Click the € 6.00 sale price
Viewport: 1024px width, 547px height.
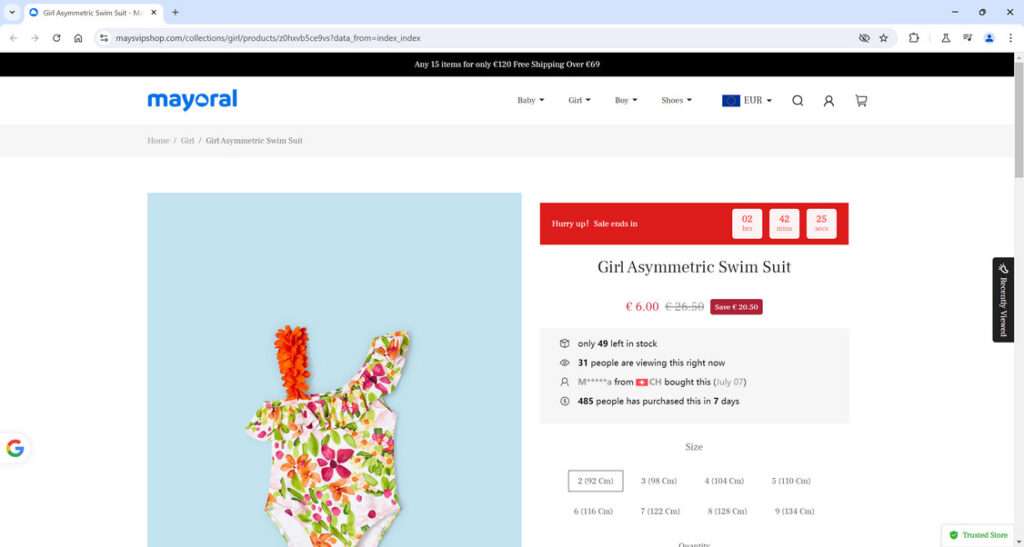pyautogui.click(x=642, y=307)
